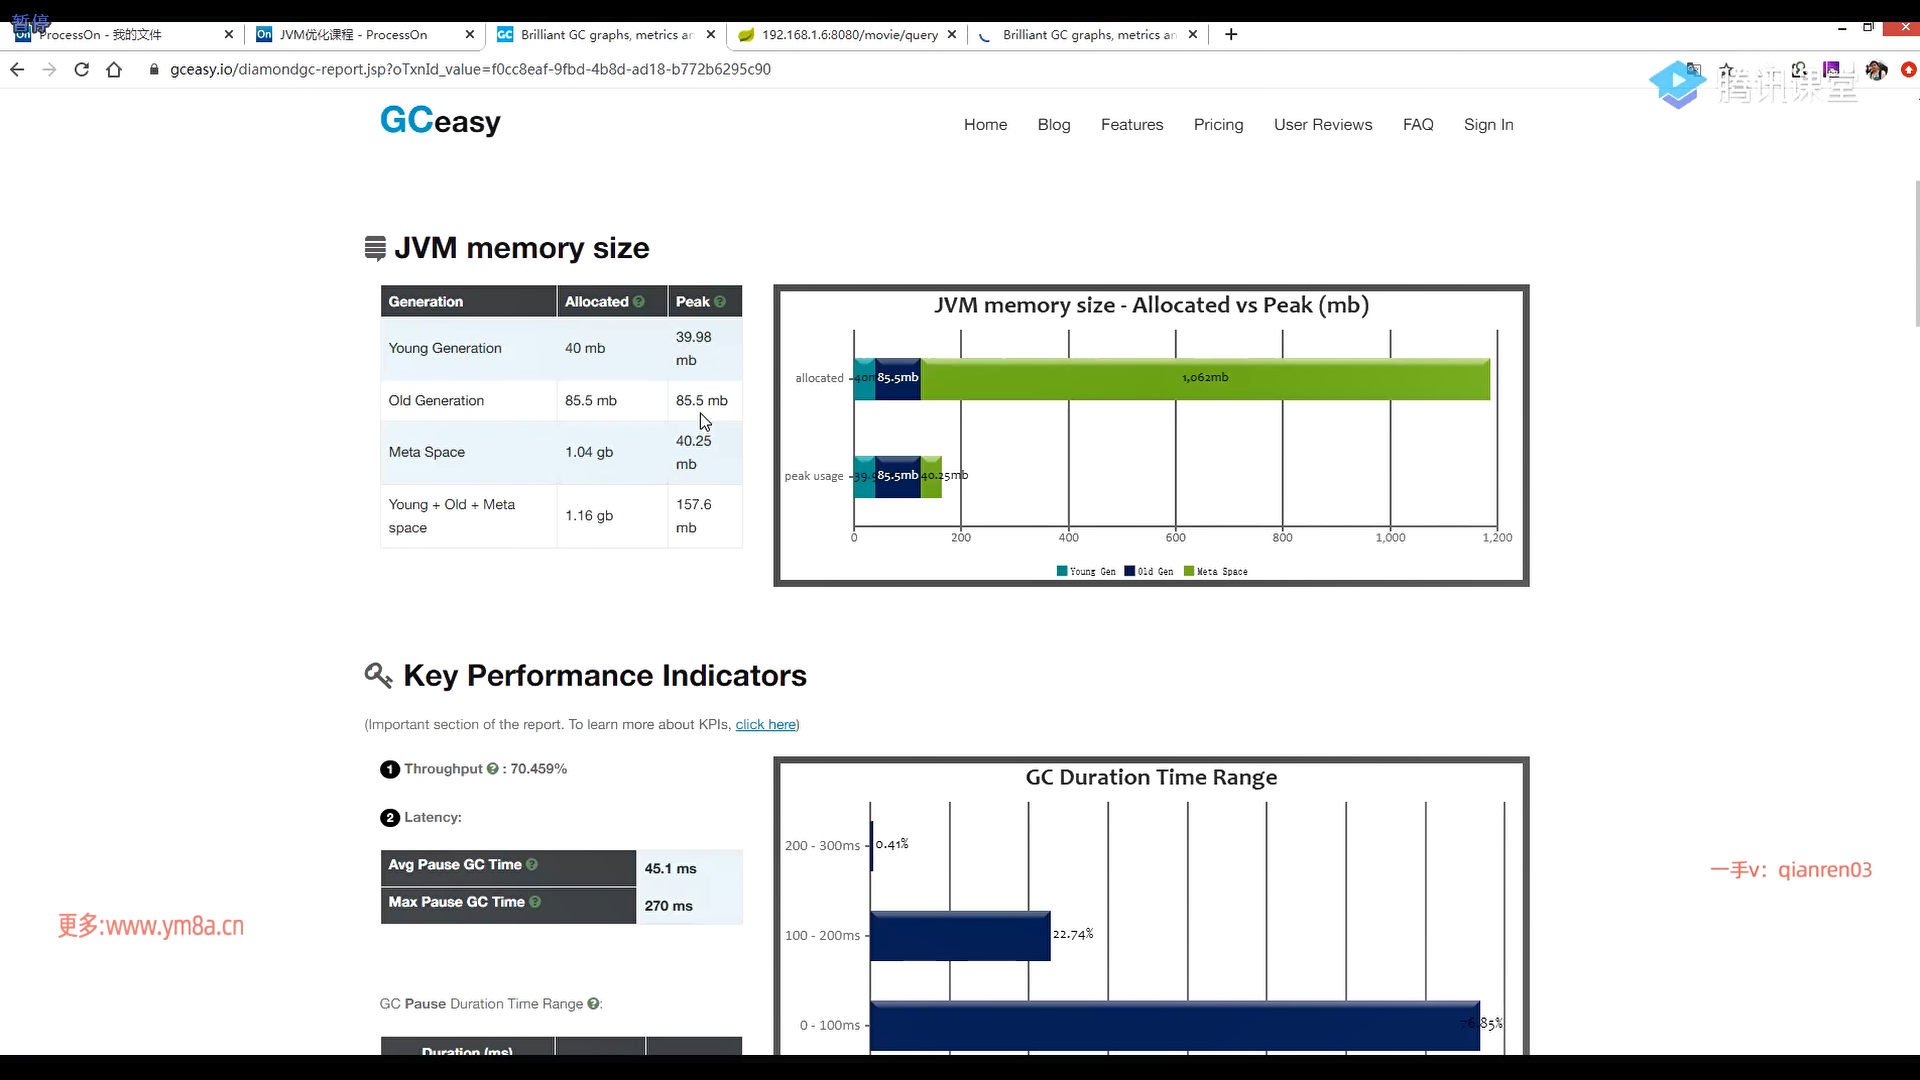Click the Allocated column help icon

tap(638, 301)
